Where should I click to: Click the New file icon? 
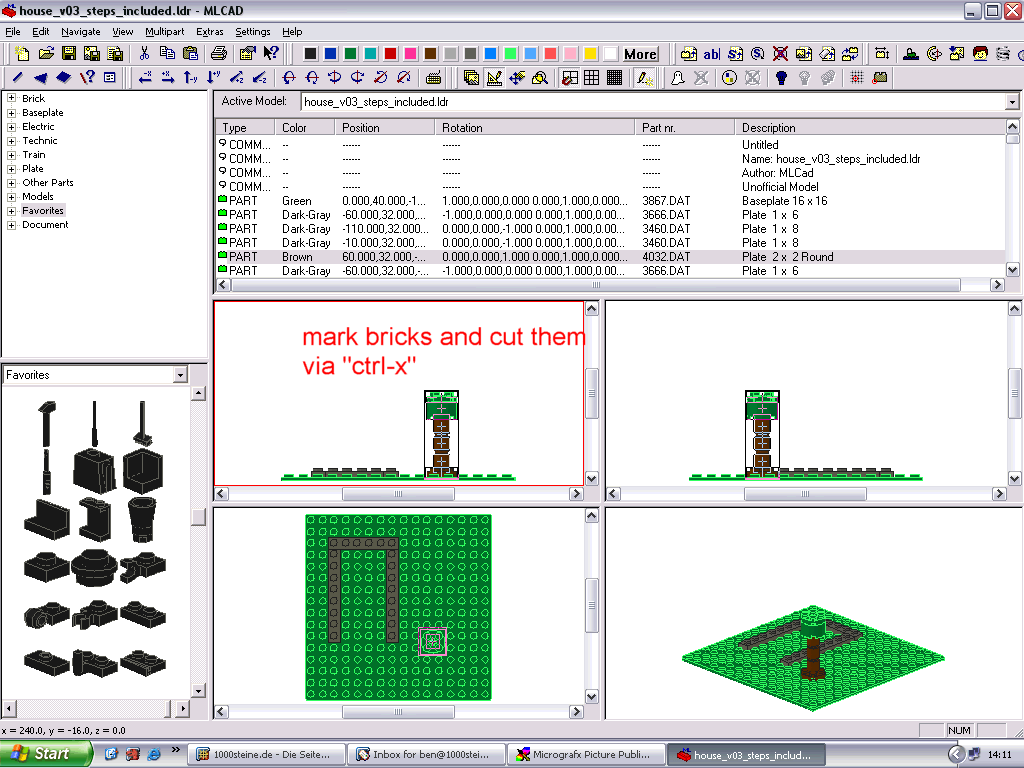click(22, 54)
